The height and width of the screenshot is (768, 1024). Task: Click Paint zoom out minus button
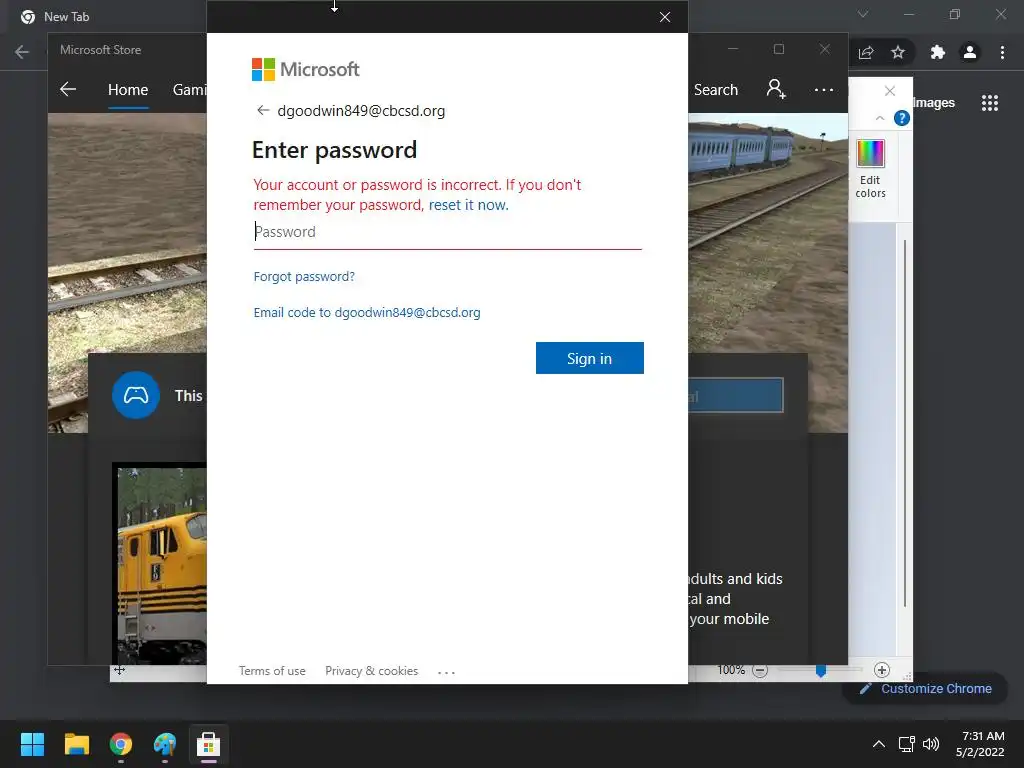(760, 671)
